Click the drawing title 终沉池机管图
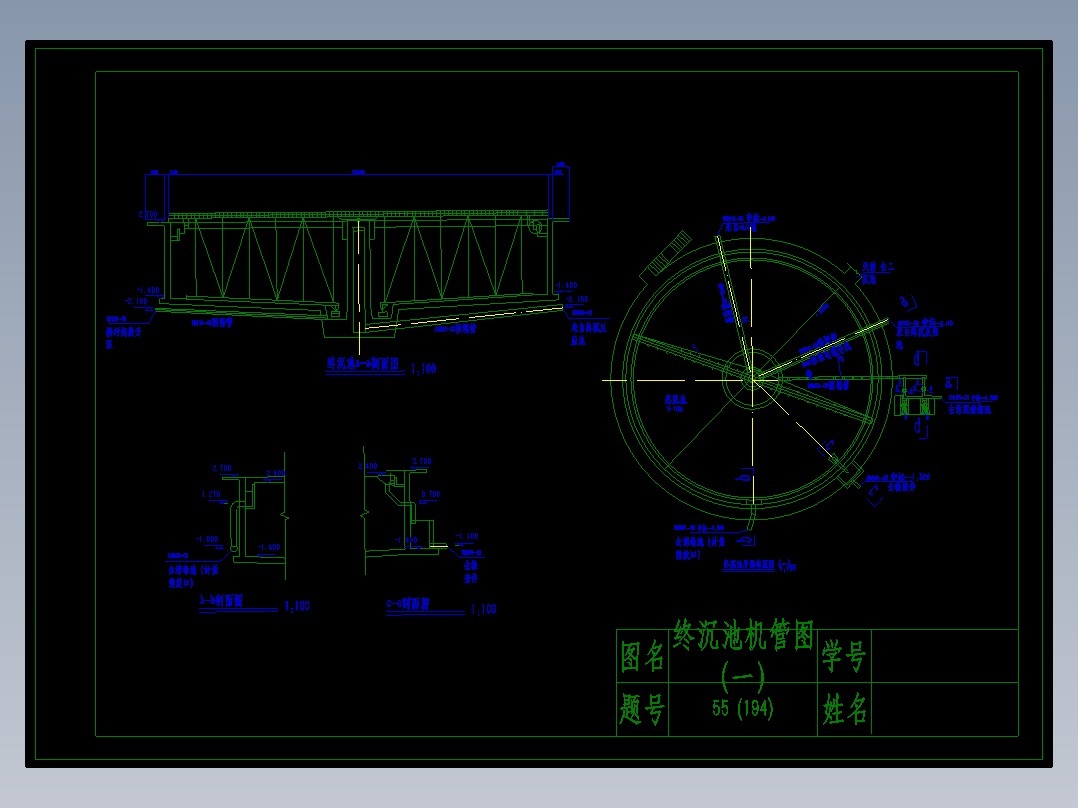The height and width of the screenshot is (808, 1078). [x=743, y=635]
